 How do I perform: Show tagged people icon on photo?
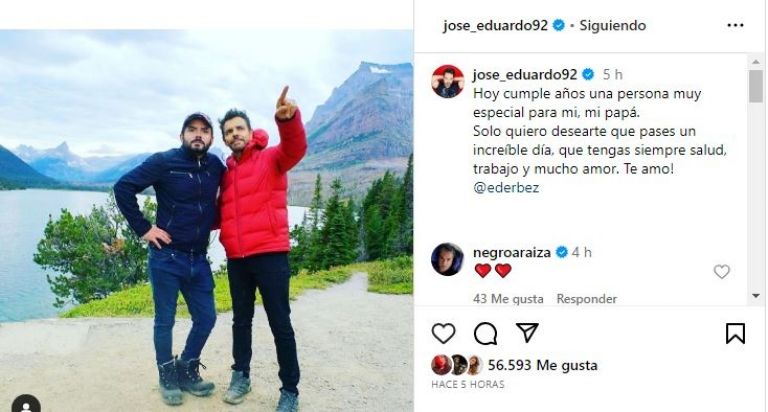25,405
